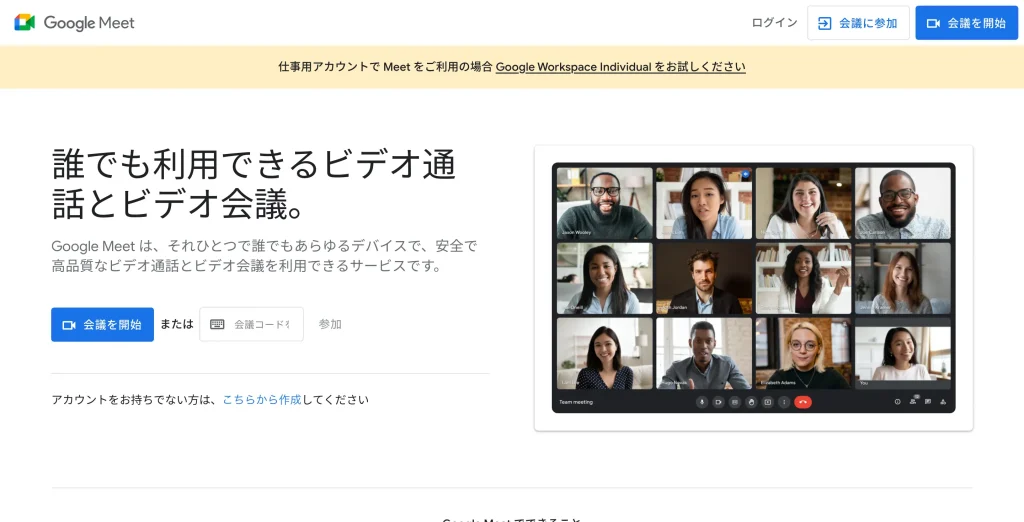Click the activities icon in preview toolbar

coord(943,402)
